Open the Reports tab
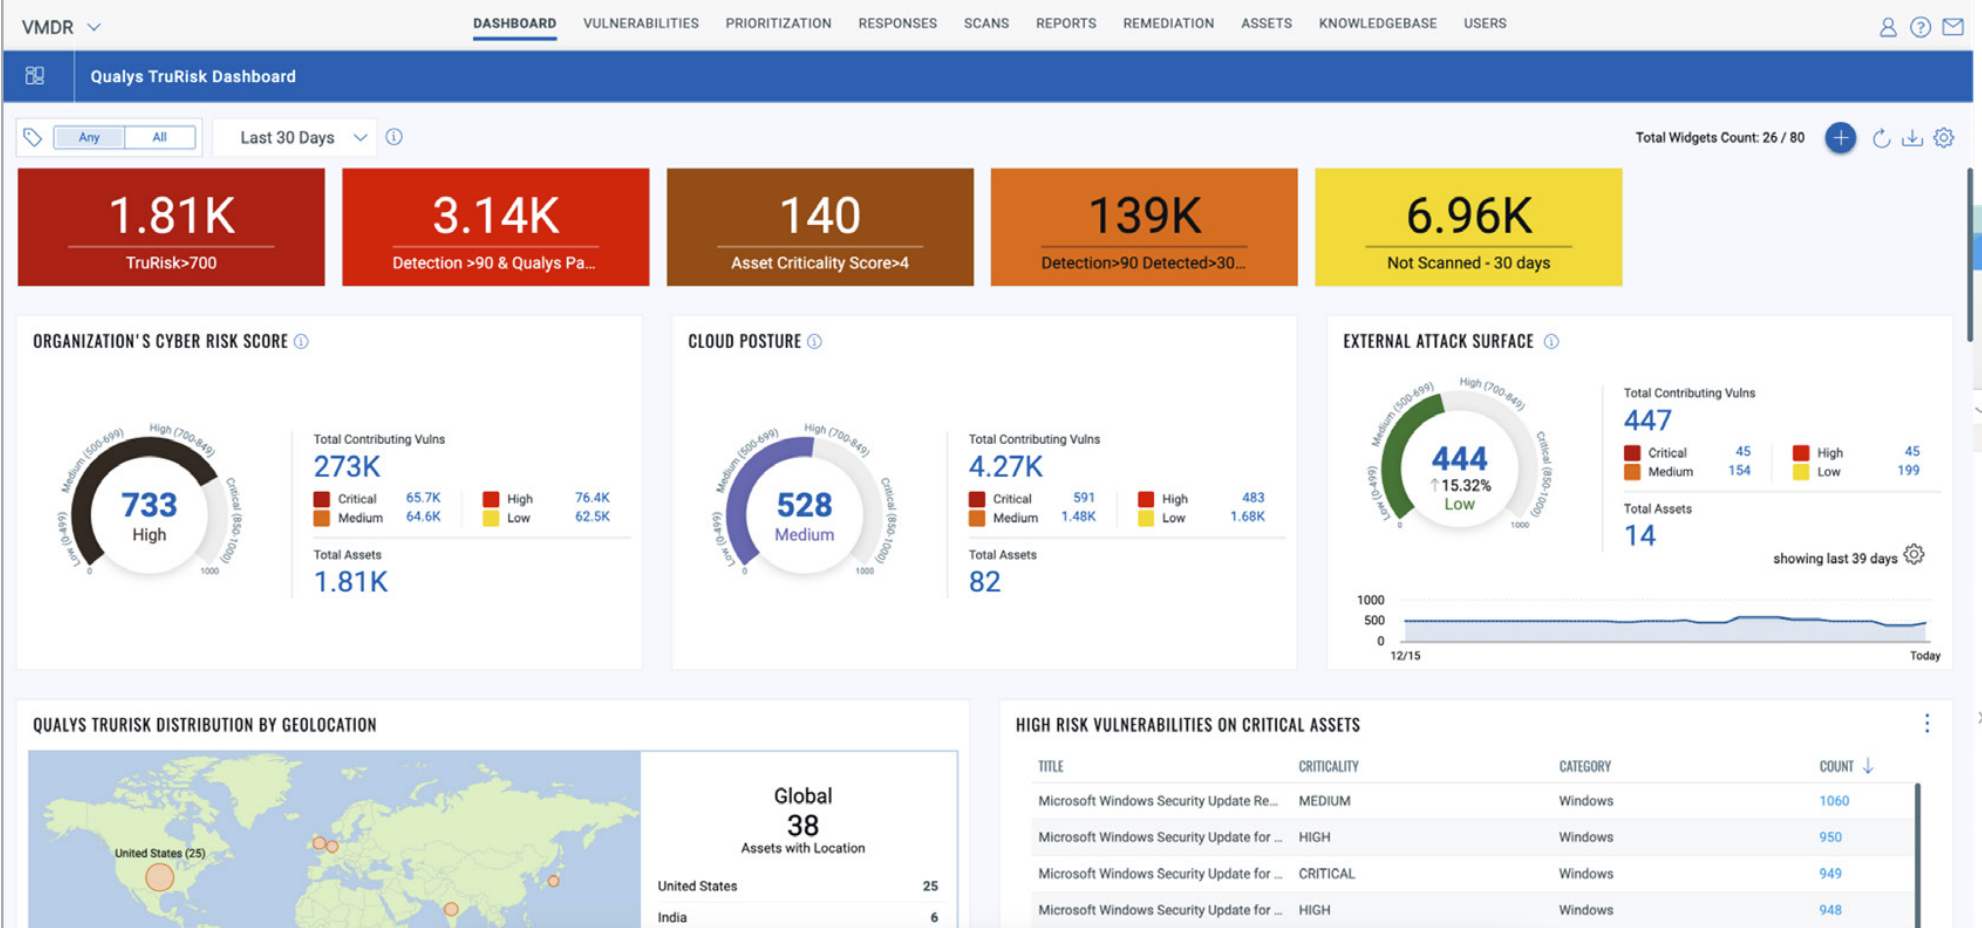Image resolution: width=1982 pixels, height=928 pixels. (1066, 23)
